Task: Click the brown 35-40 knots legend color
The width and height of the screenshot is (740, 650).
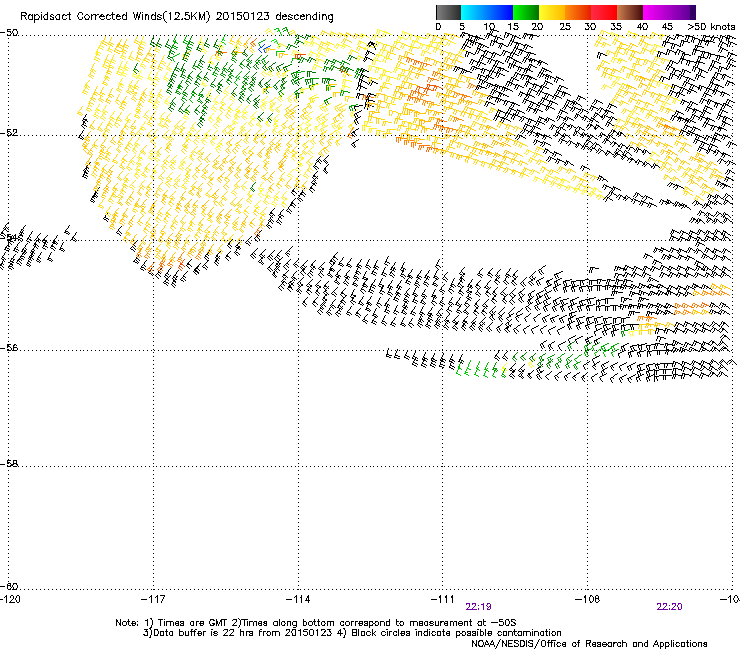Action: coord(630,12)
